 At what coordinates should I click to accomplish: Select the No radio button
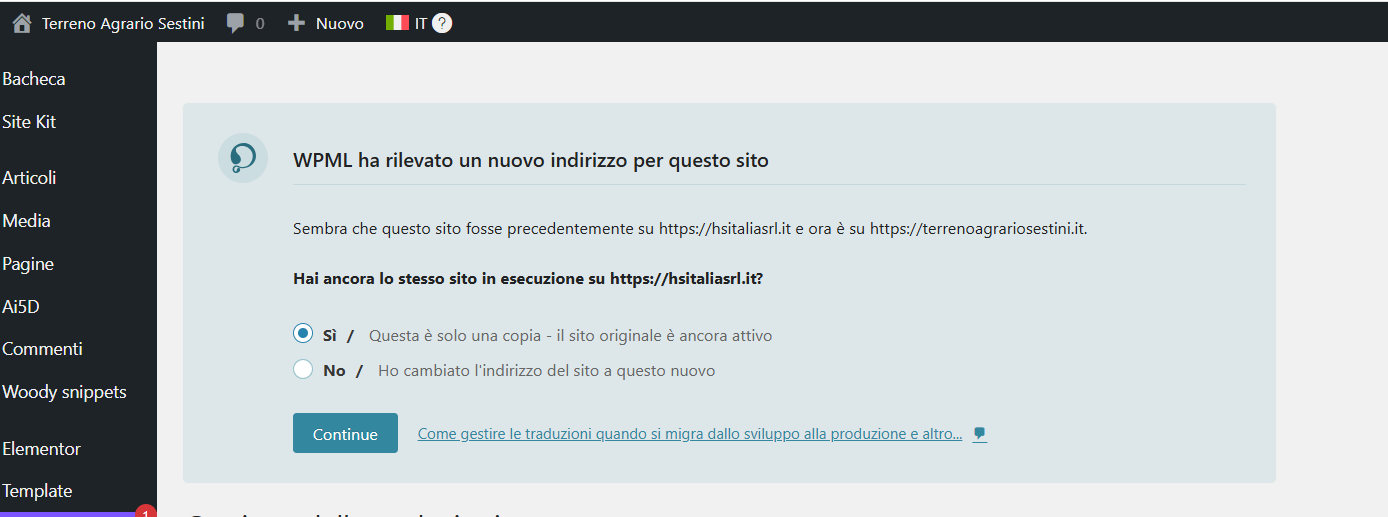[303, 369]
